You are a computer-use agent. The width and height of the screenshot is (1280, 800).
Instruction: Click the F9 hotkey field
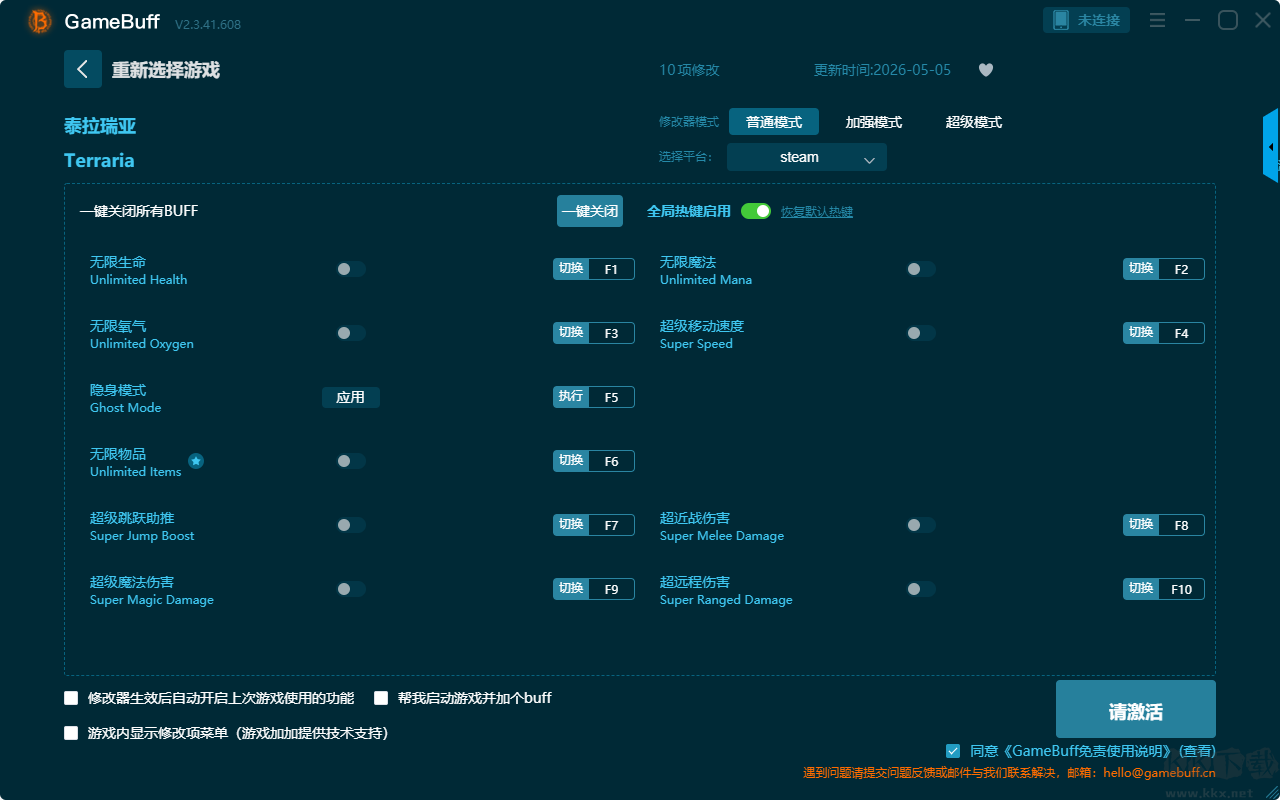[x=611, y=589]
